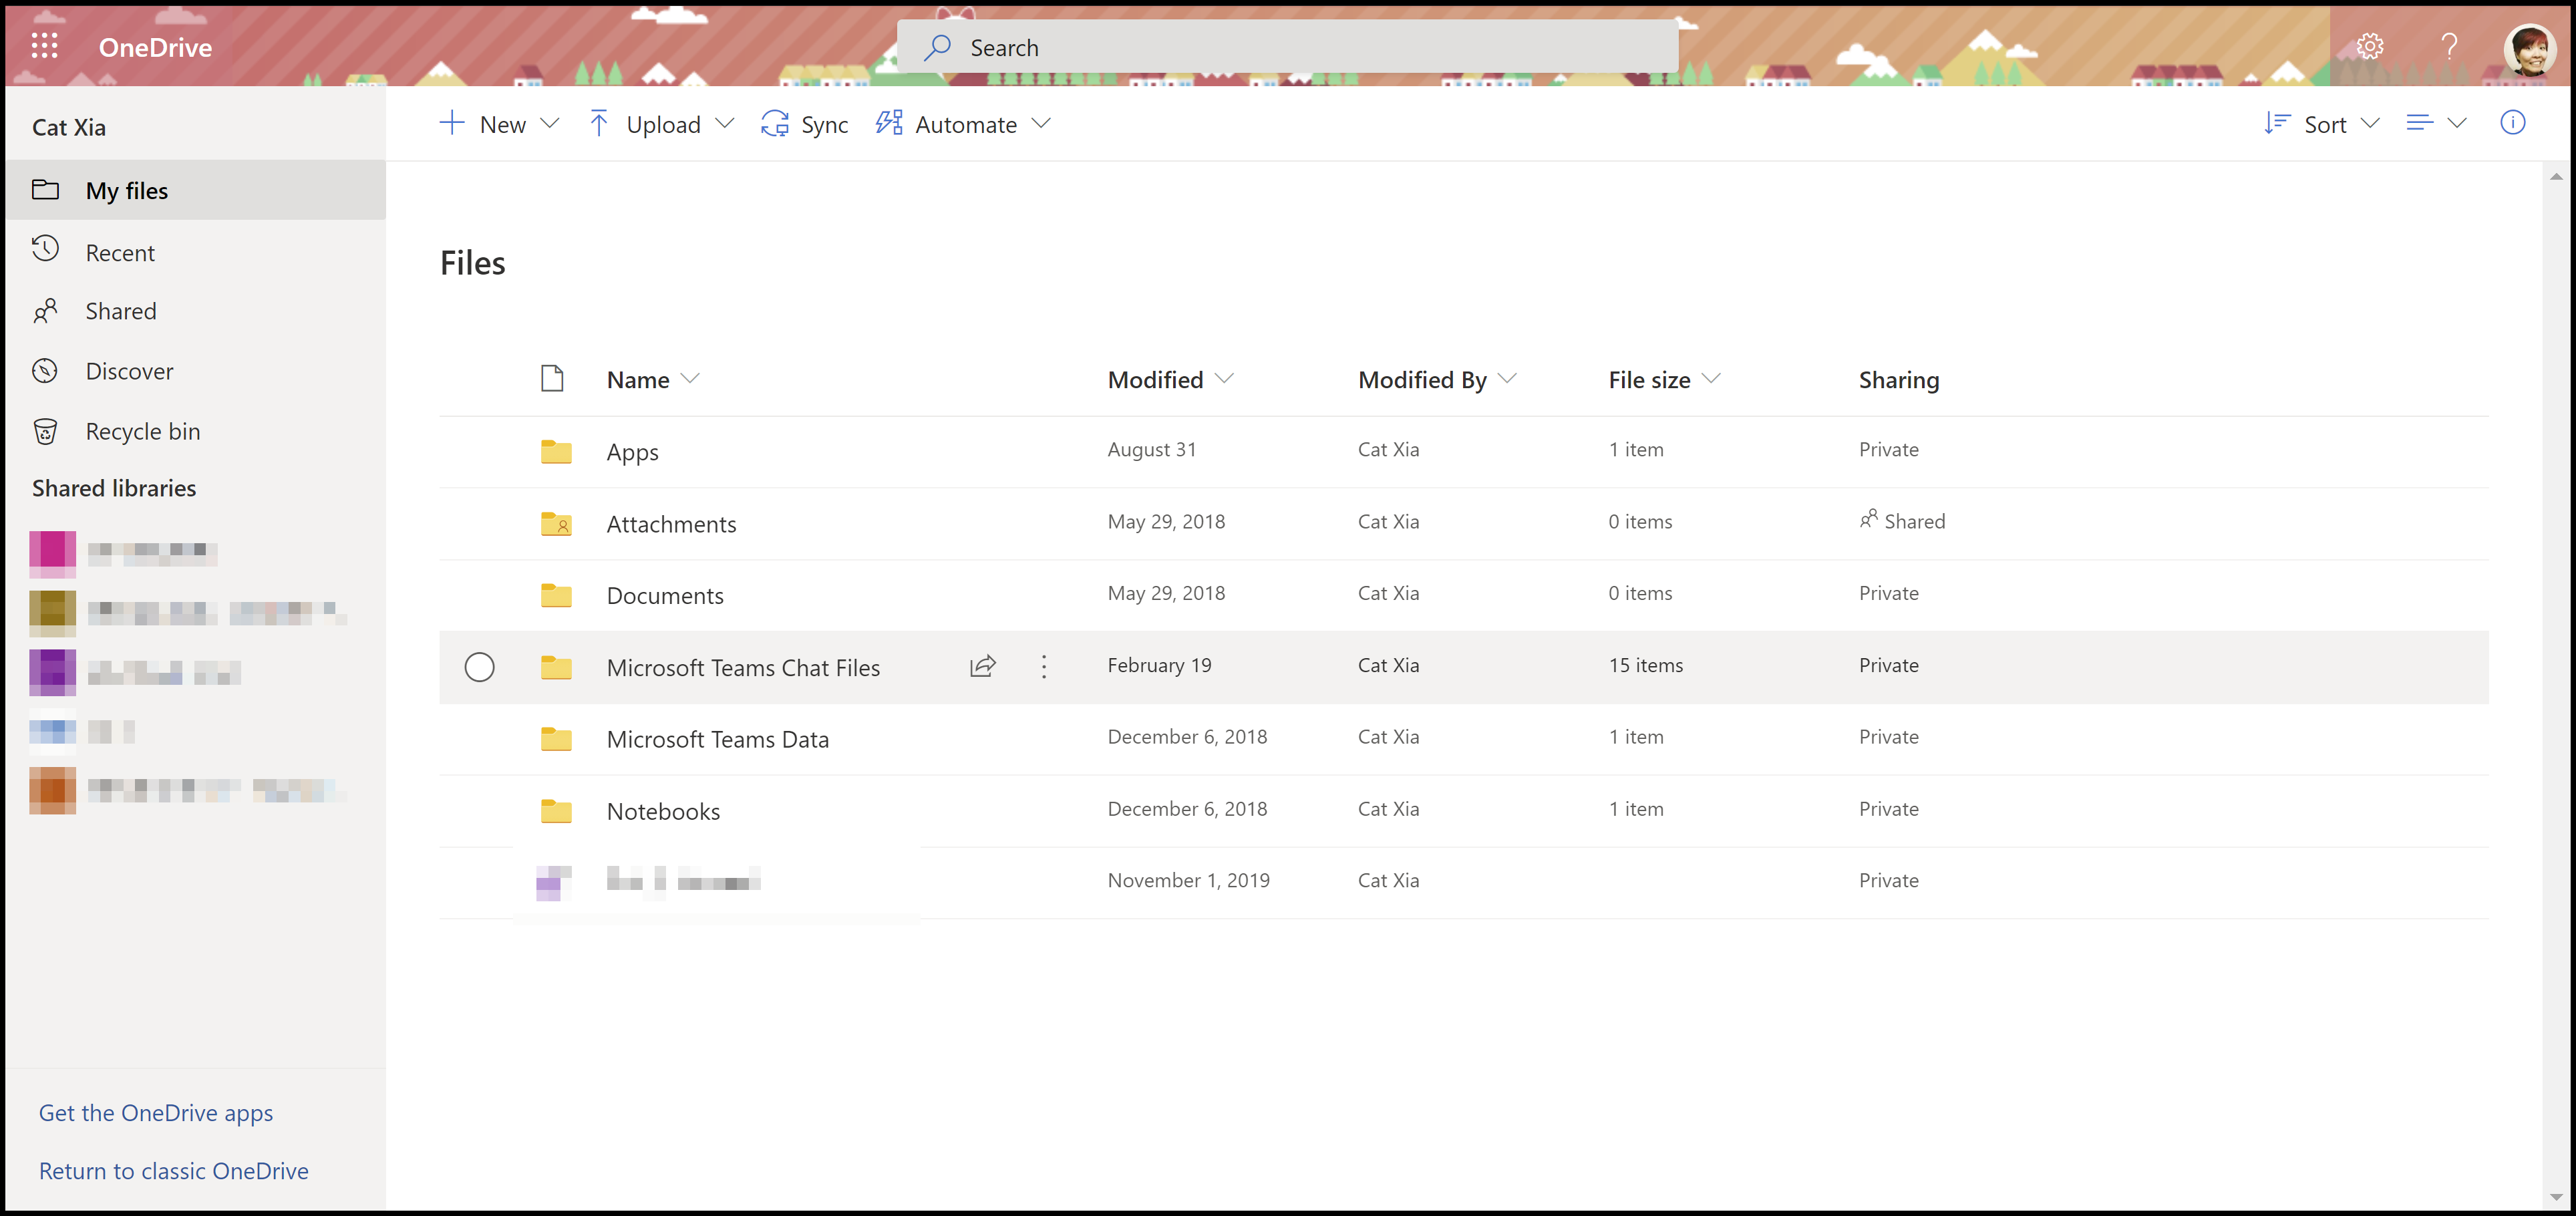Open the Microsoft Teams Data folder name
This screenshot has height=1216, width=2576.
coord(717,739)
